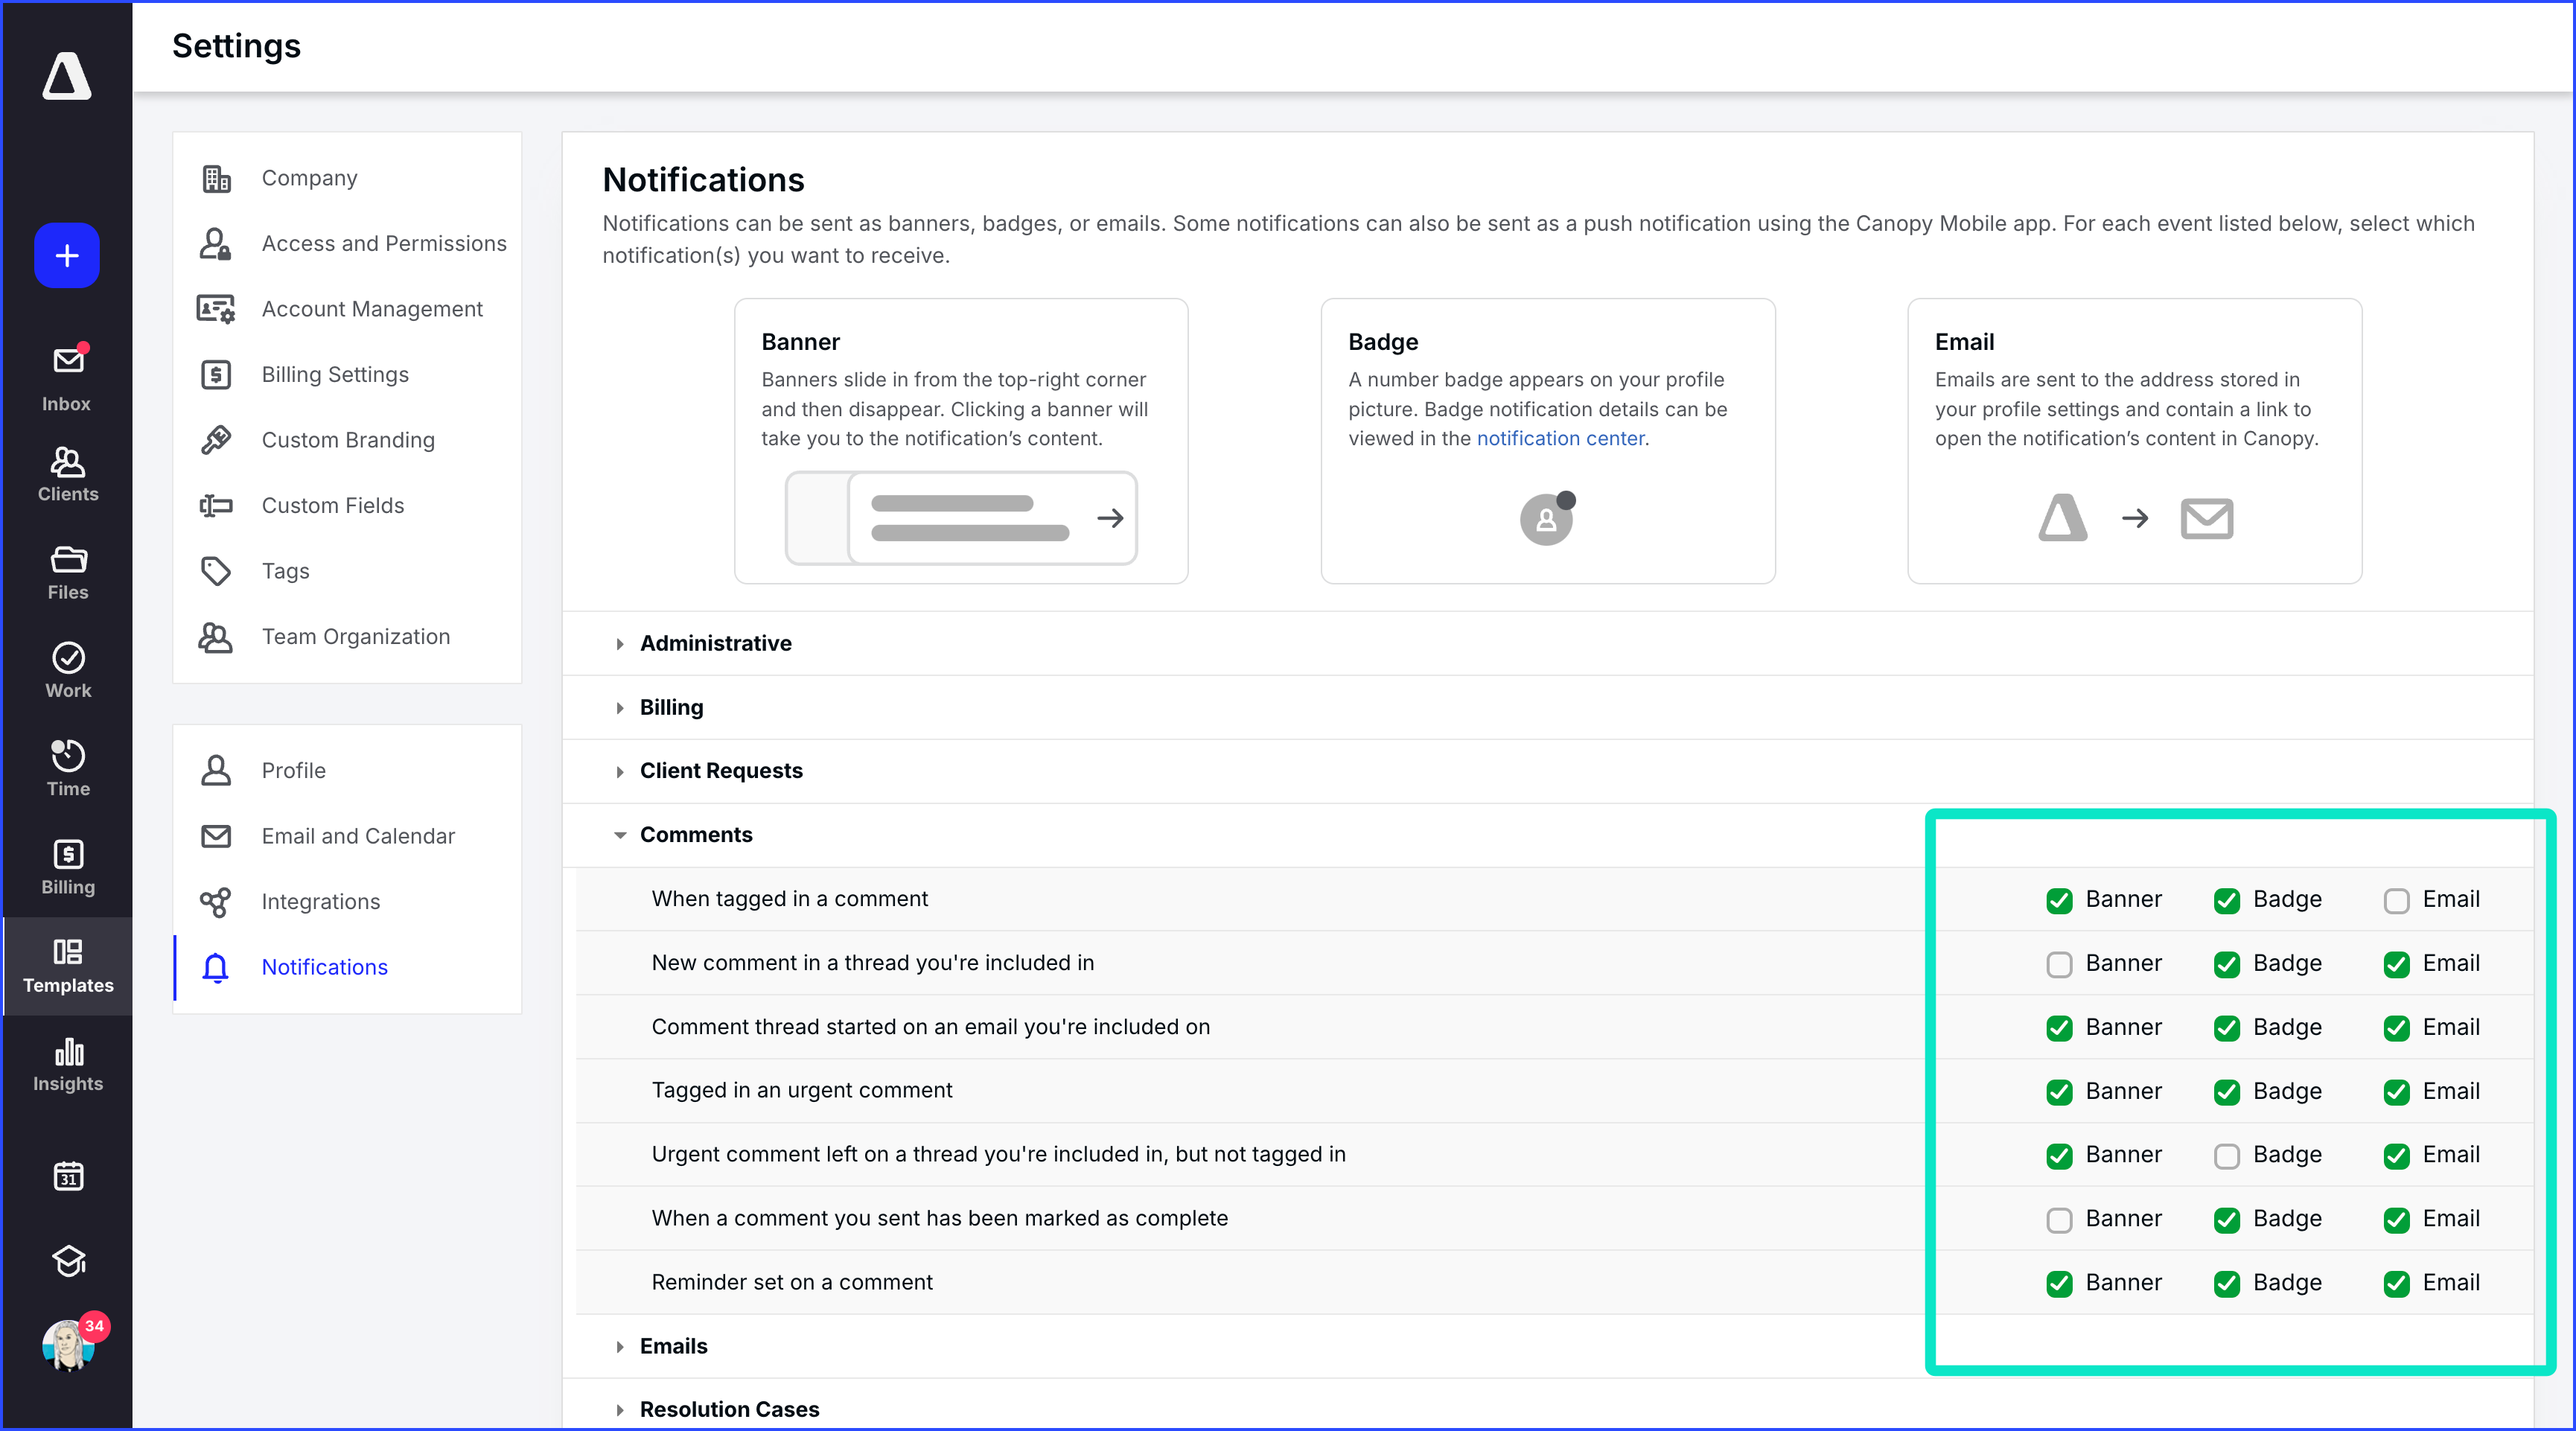Enable Email for 'When tagged in a comment'
This screenshot has width=2576, height=1431.
pos(2396,900)
